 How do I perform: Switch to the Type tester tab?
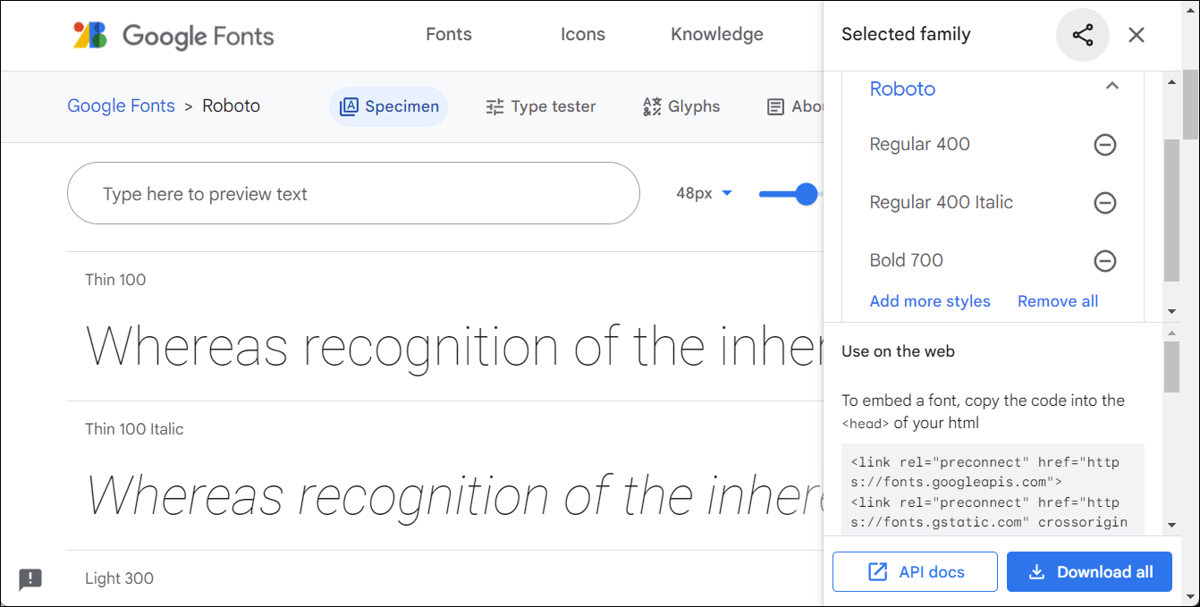(x=541, y=106)
